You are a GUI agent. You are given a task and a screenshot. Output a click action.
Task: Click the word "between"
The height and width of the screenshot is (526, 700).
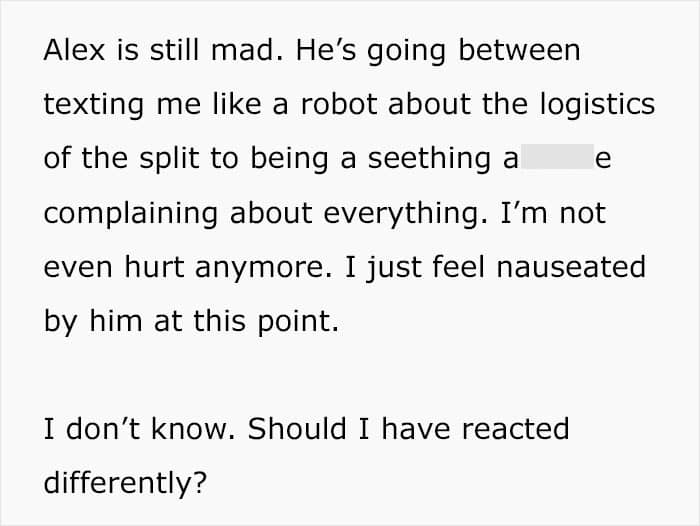coord(519,50)
